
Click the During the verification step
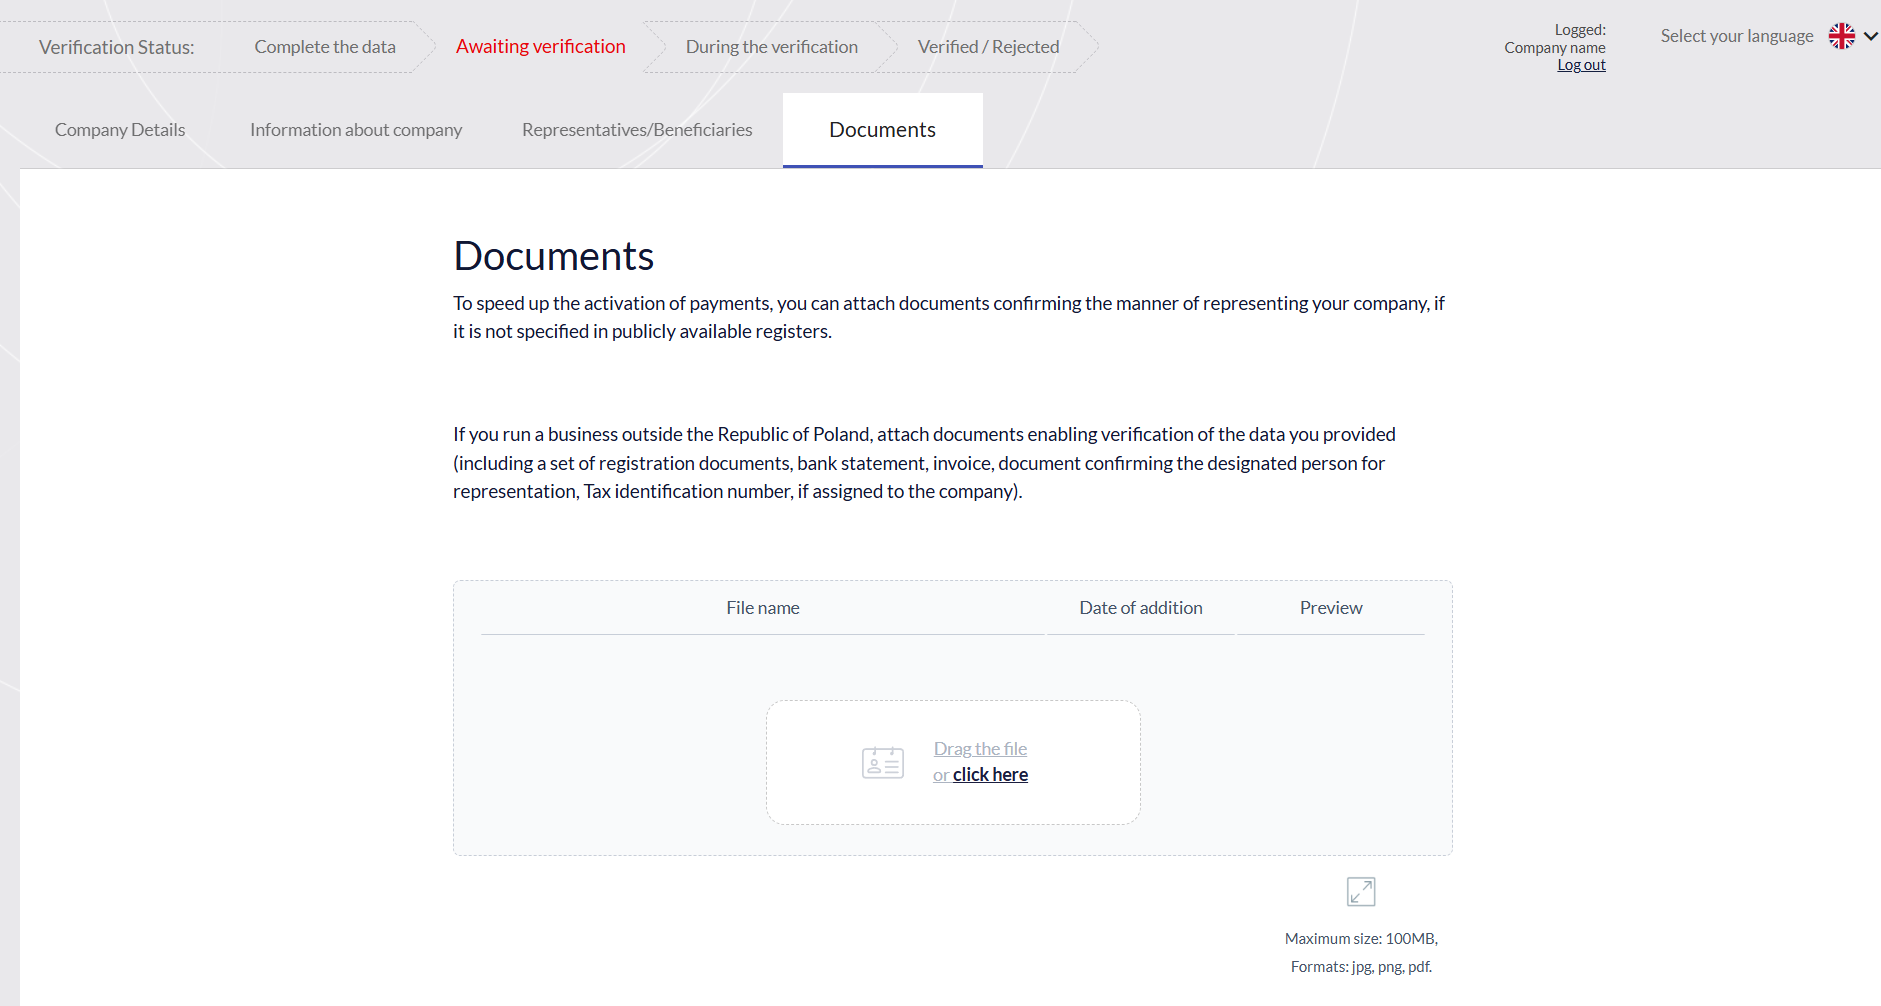[x=771, y=47]
